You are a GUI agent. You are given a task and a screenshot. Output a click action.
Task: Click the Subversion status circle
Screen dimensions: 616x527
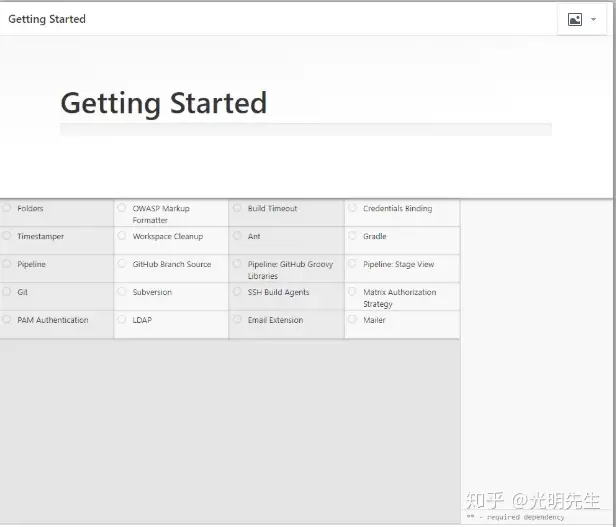(x=122, y=291)
